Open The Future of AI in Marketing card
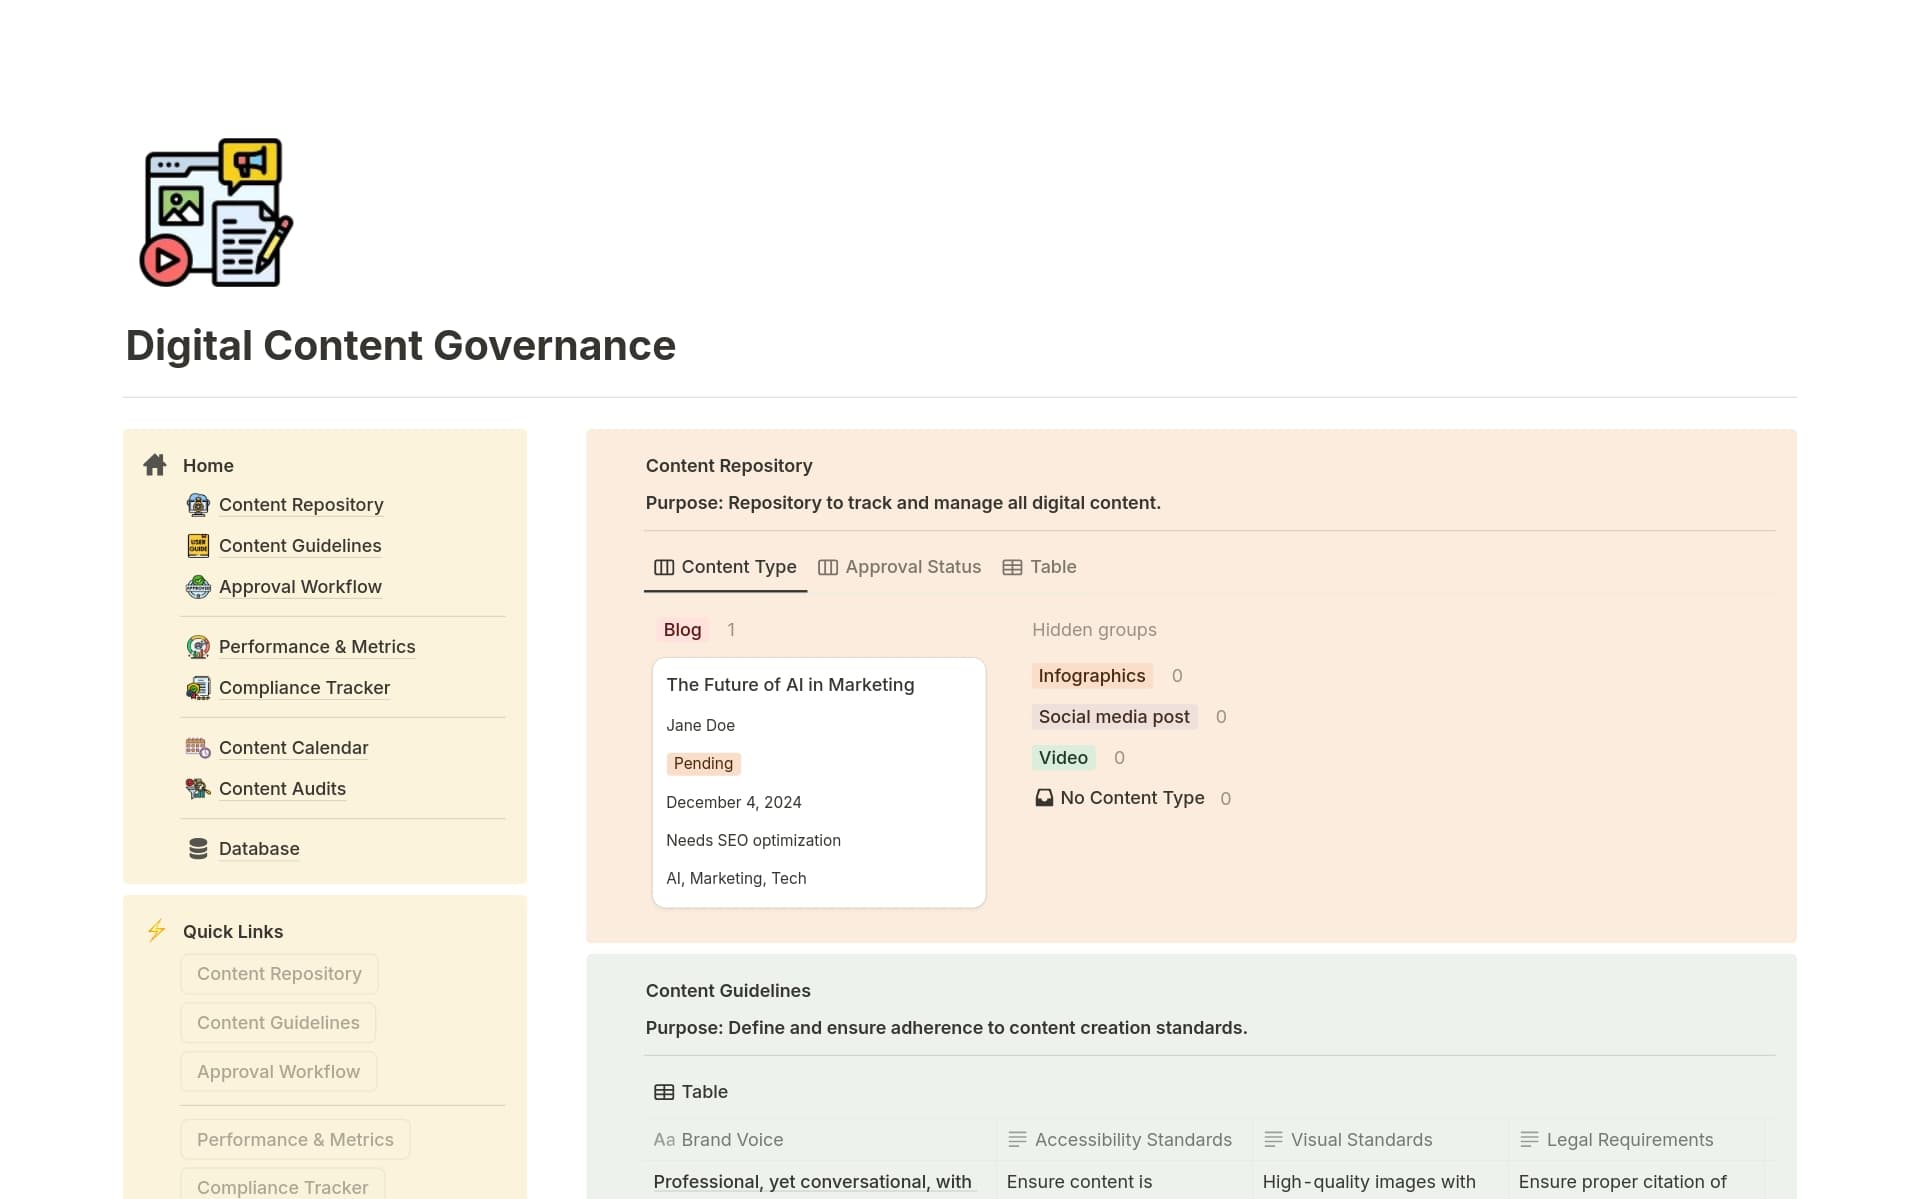The image size is (1920, 1199). [790, 685]
